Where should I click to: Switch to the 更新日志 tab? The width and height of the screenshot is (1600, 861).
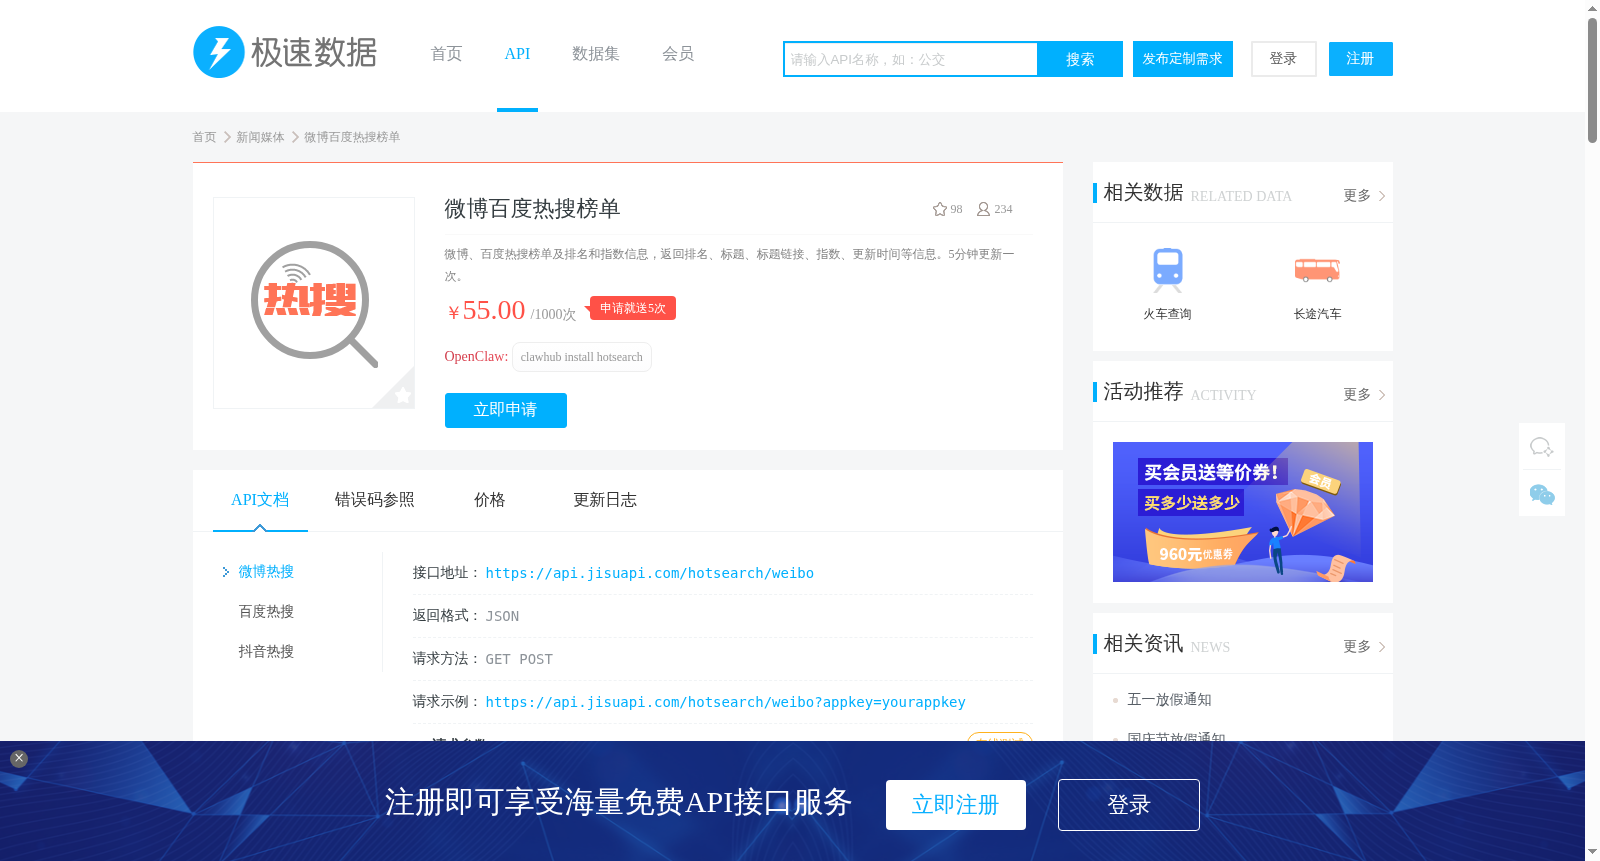click(x=605, y=500)
